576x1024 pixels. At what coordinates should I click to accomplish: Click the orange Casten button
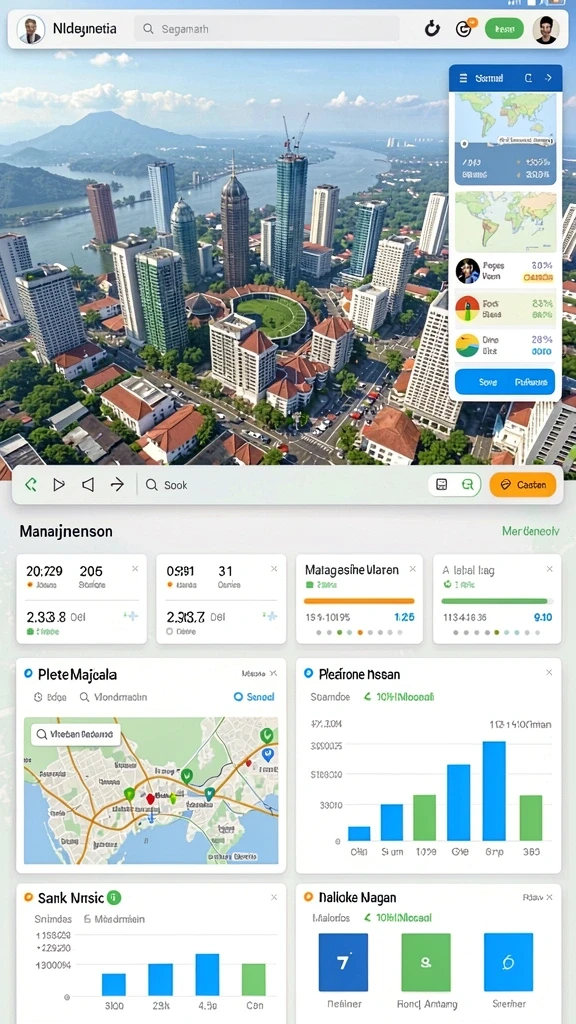coord(522,485)
